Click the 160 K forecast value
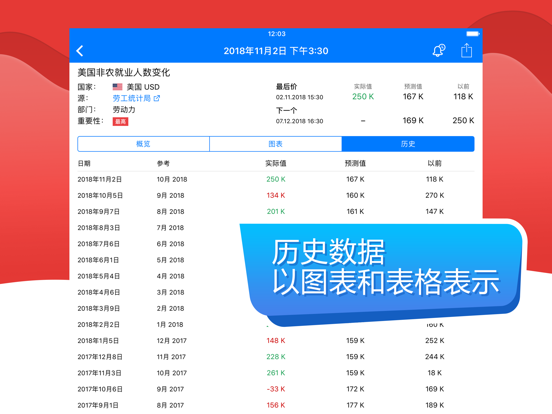The width and height of the screenshot is (552, 414). coord(355,195)
